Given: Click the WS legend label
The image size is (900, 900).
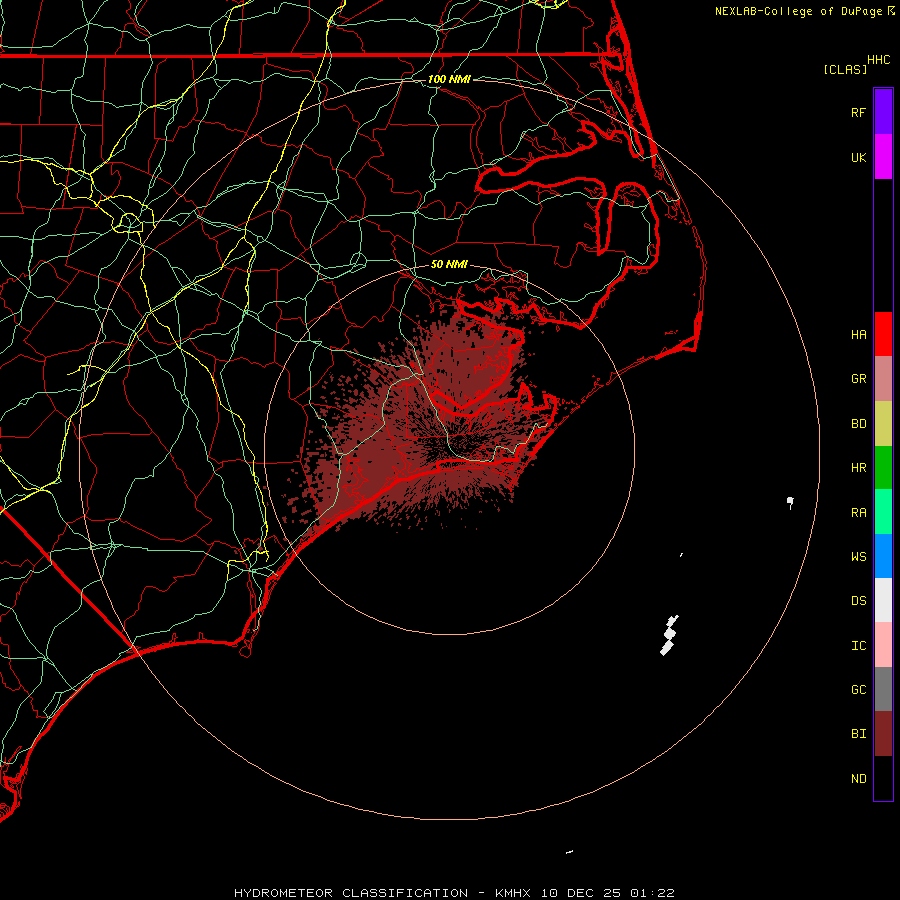Looking at the screenshot, I should (x=858, y=556).
